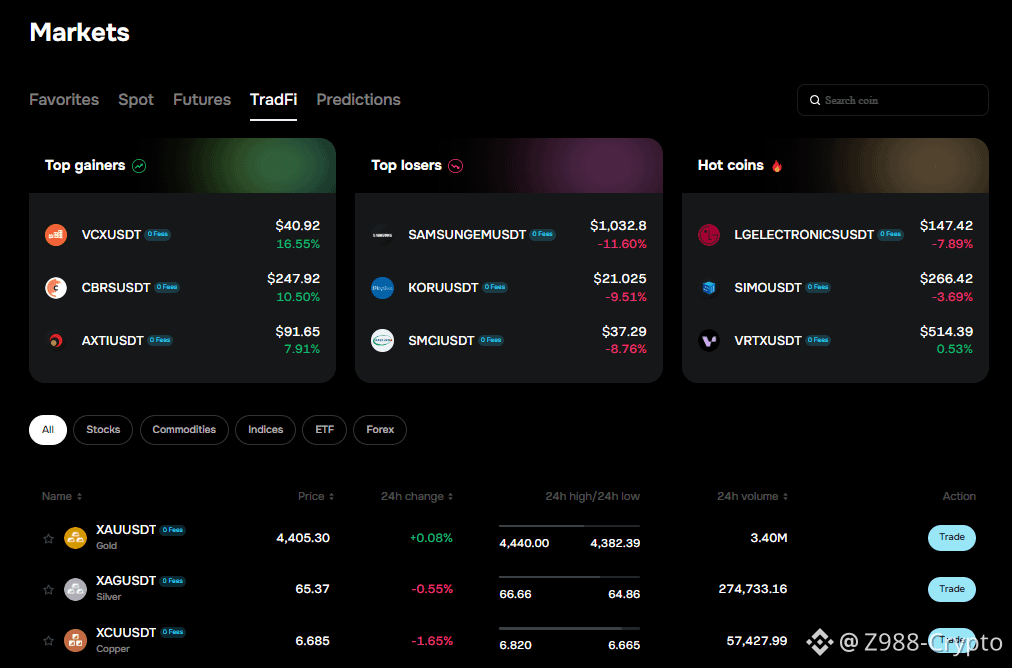This screenshot has height=668, width=1012.
Task: Switch to the Spot tab
Action: (x=136, y=99)
